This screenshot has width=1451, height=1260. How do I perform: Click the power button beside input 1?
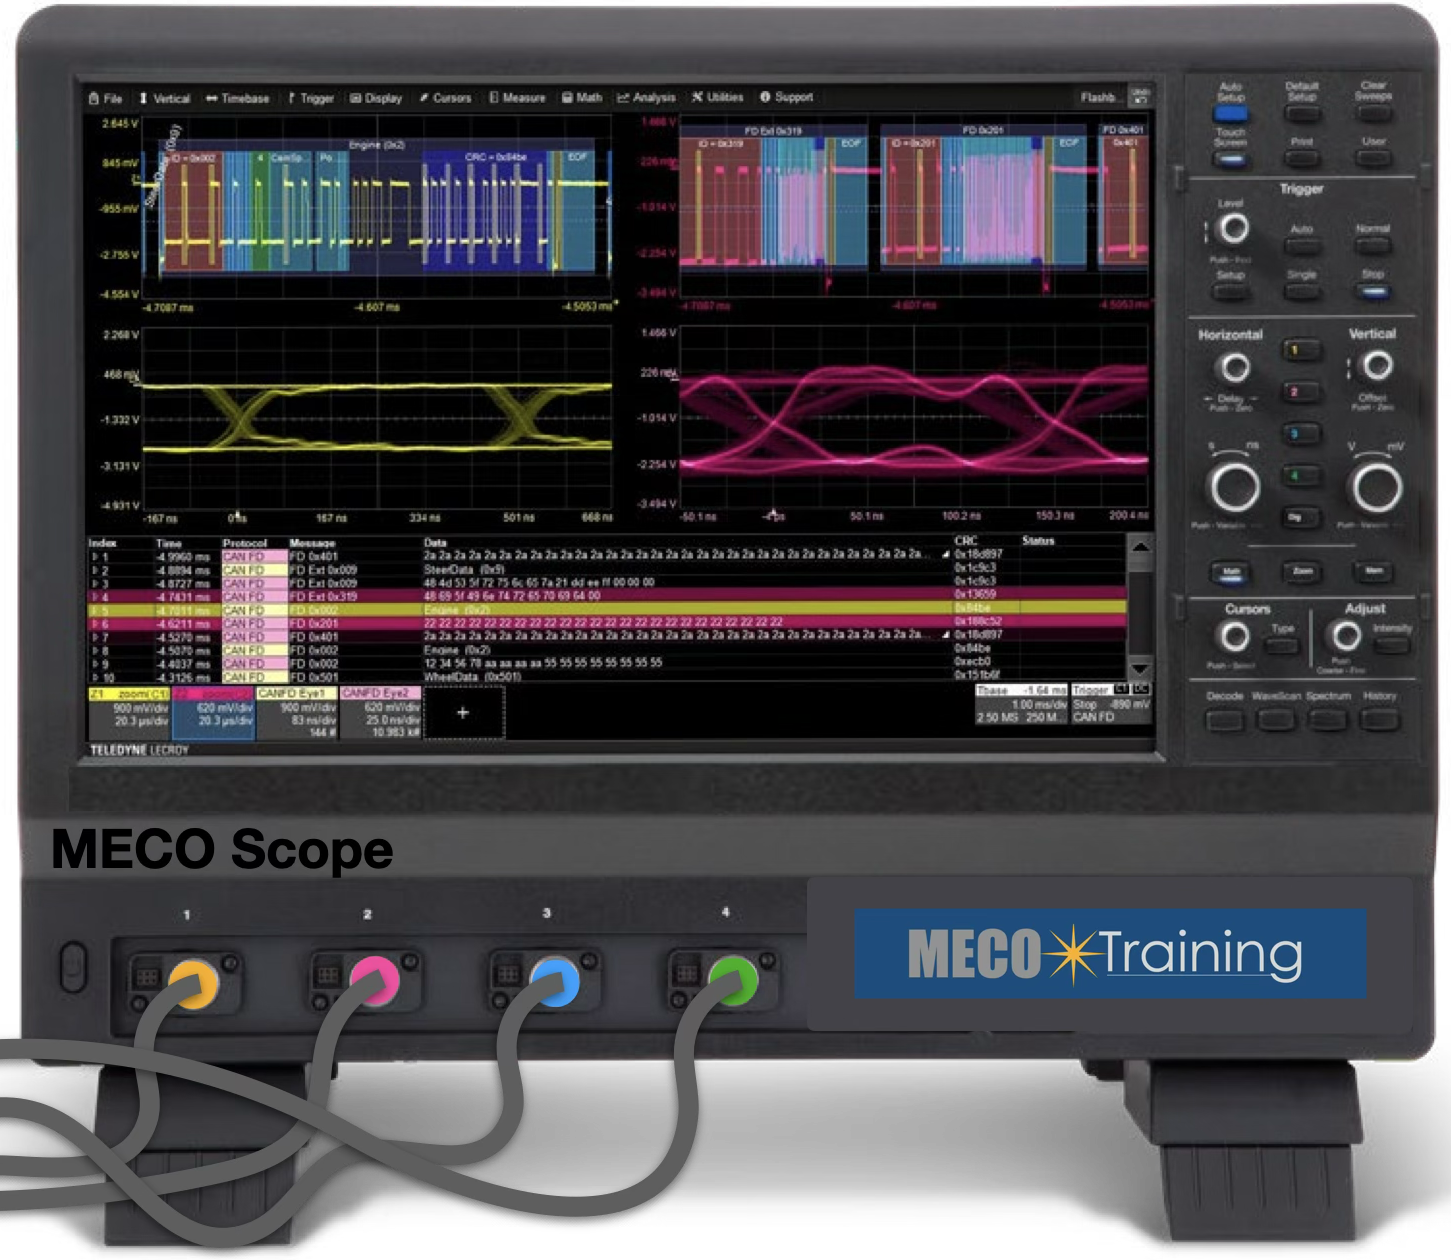[73, 967]
